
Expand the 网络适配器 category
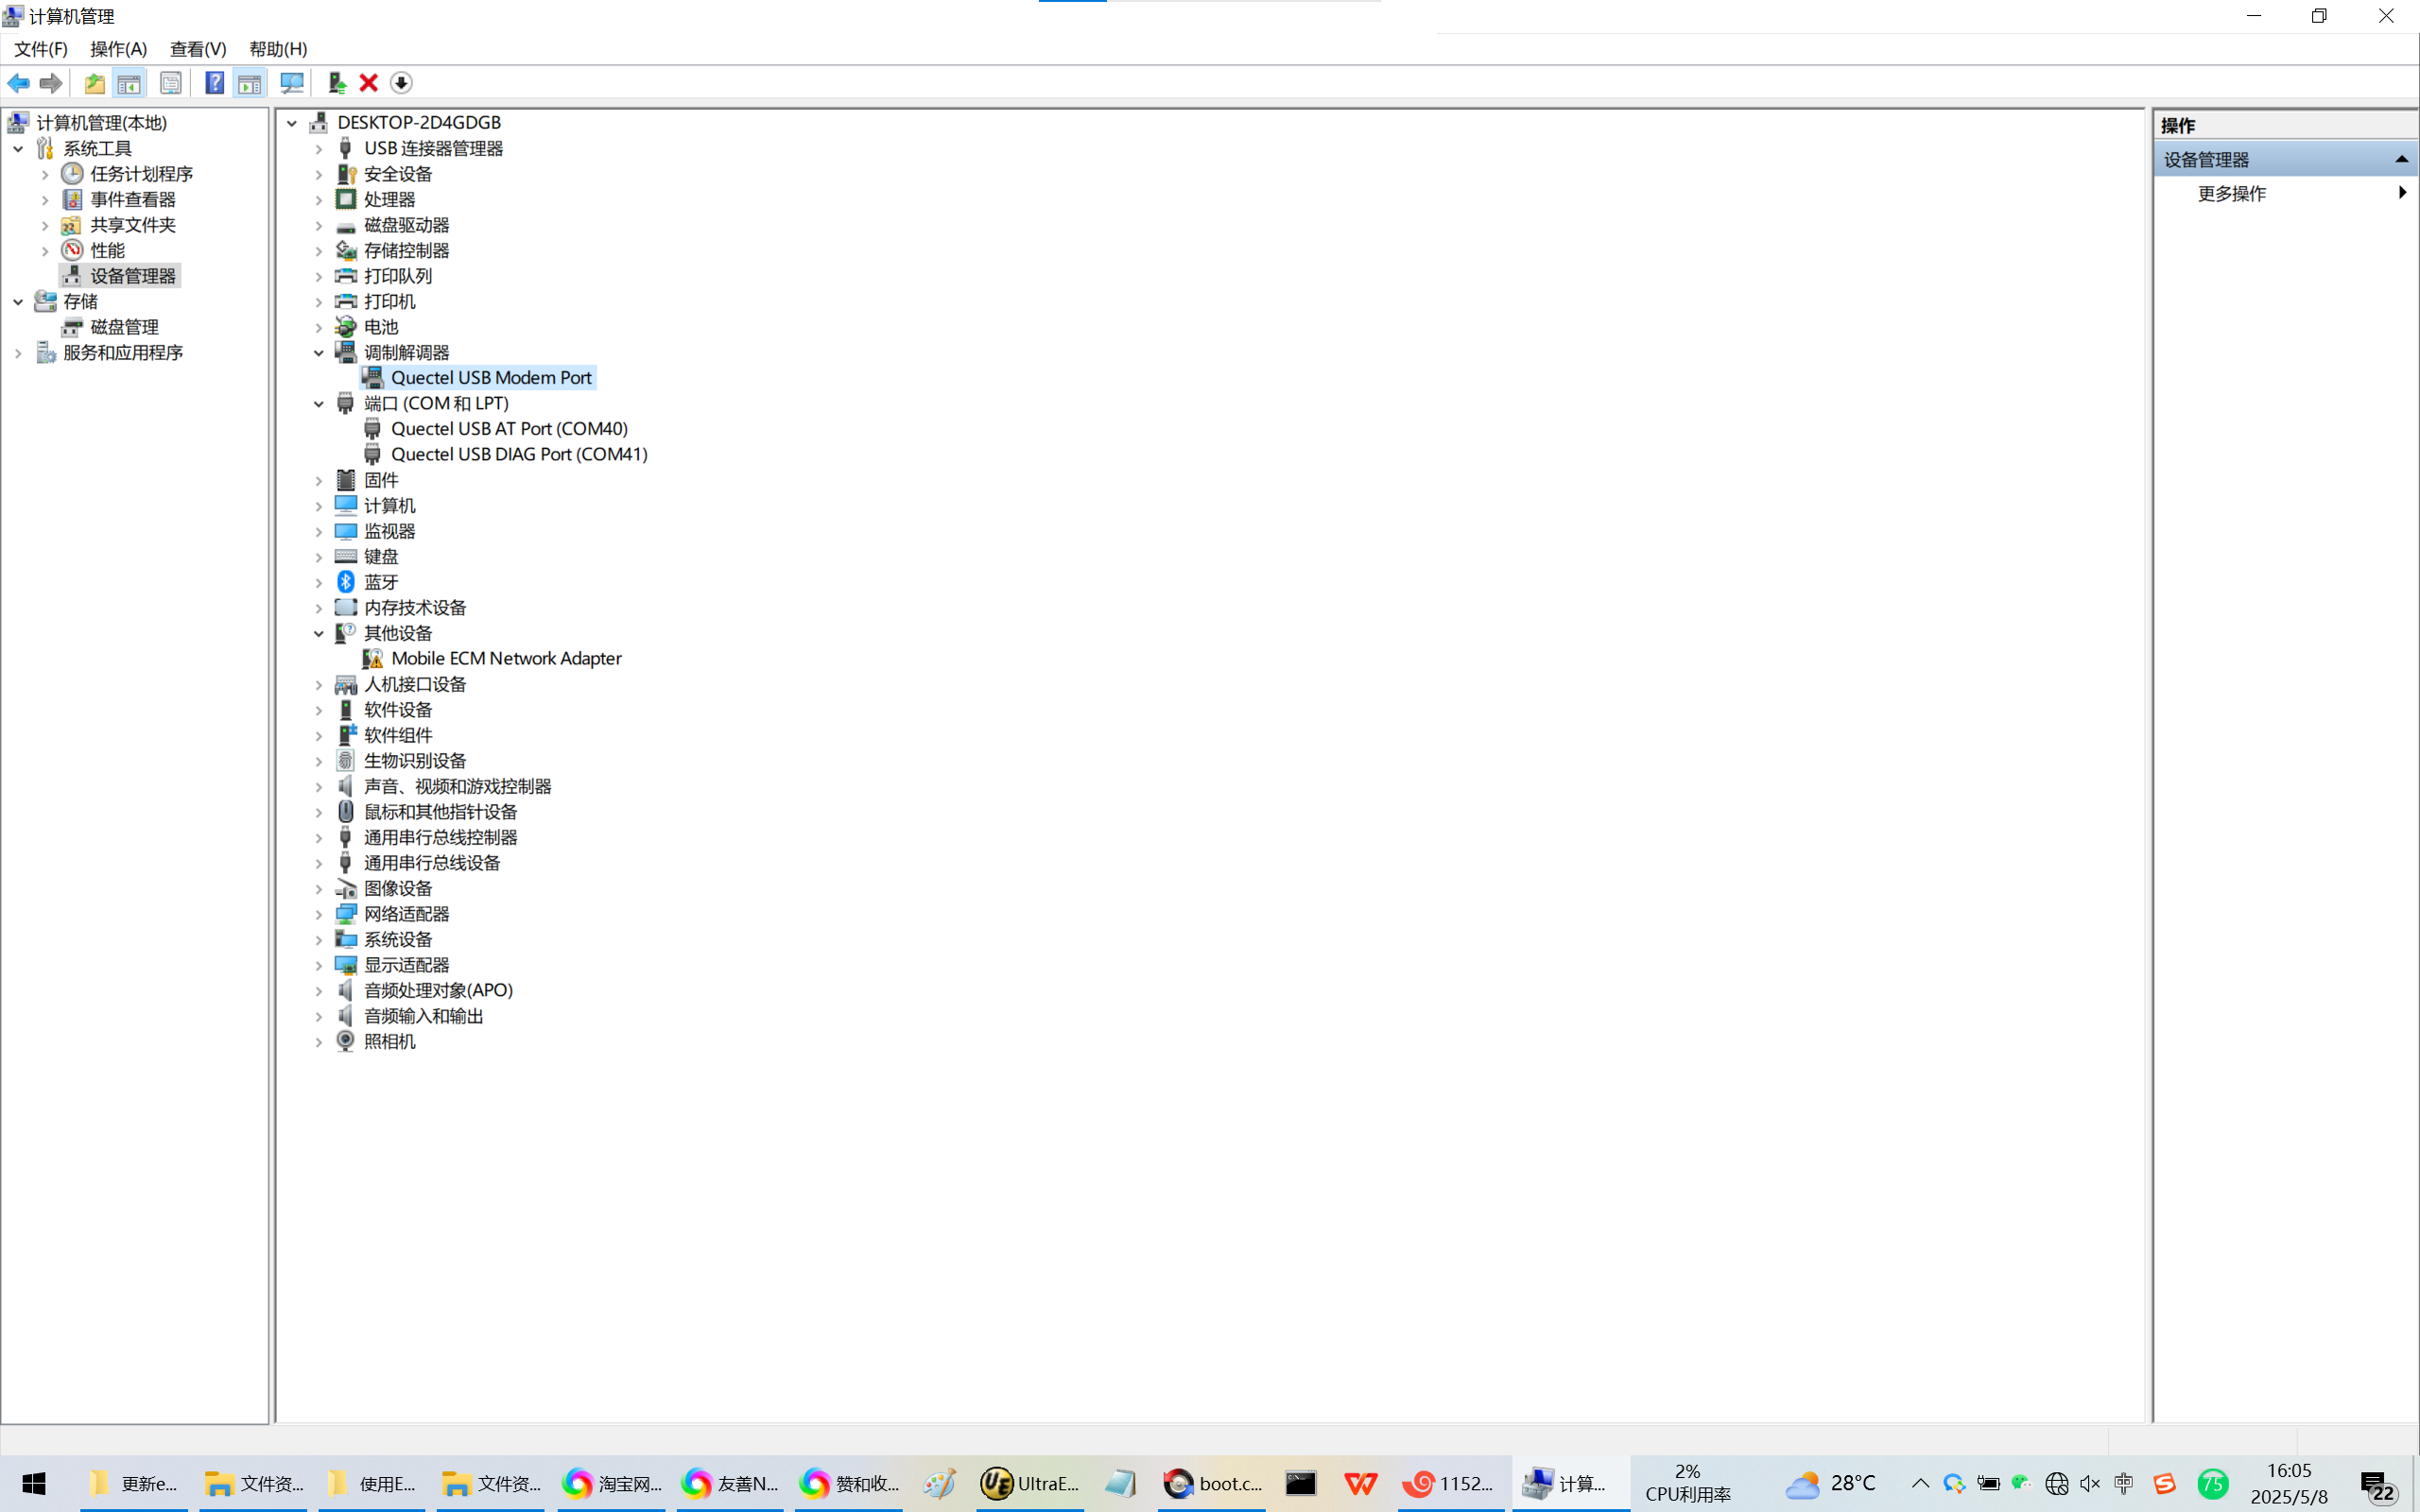click(319, 914)
